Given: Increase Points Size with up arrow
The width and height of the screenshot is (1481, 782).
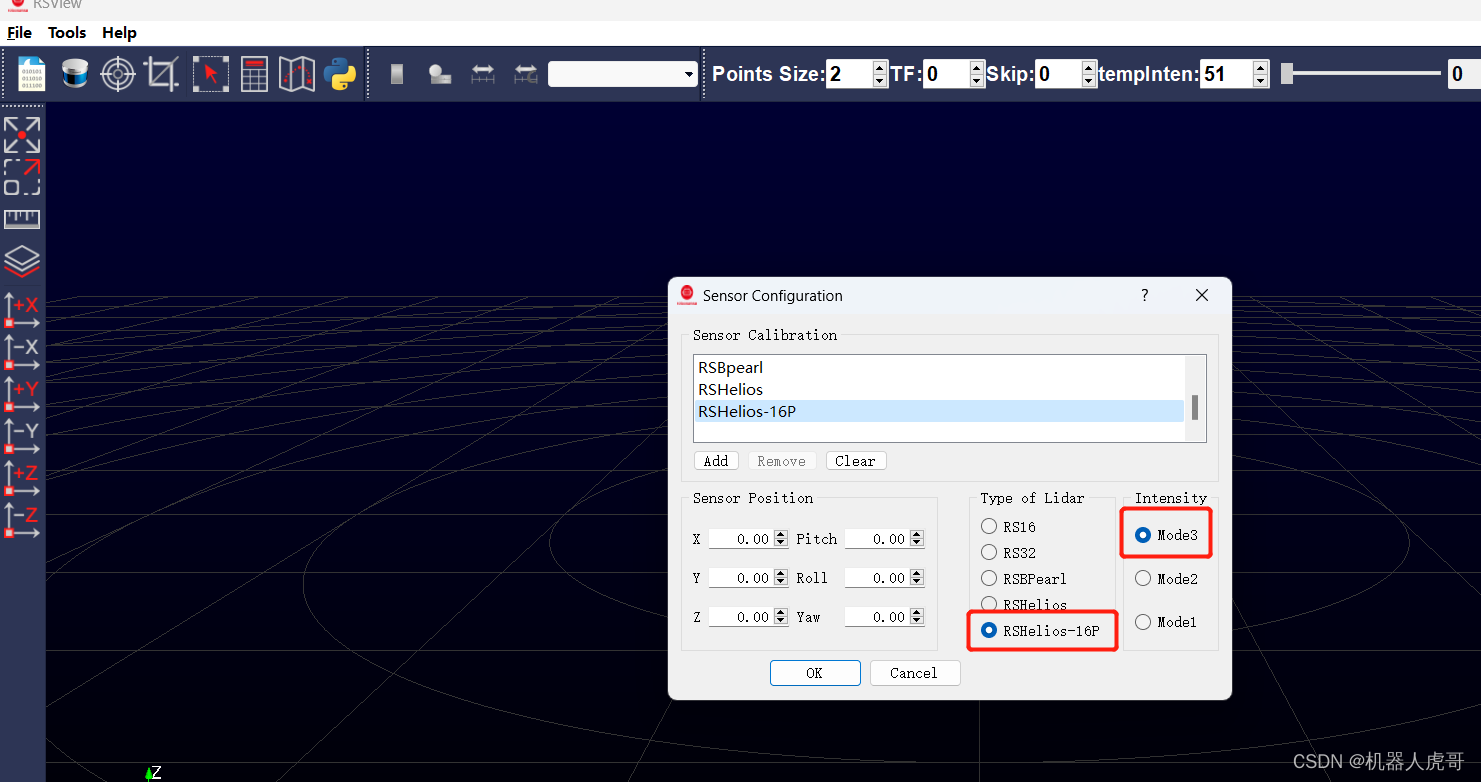Looking at the screenshot, I should coord(880,67).
